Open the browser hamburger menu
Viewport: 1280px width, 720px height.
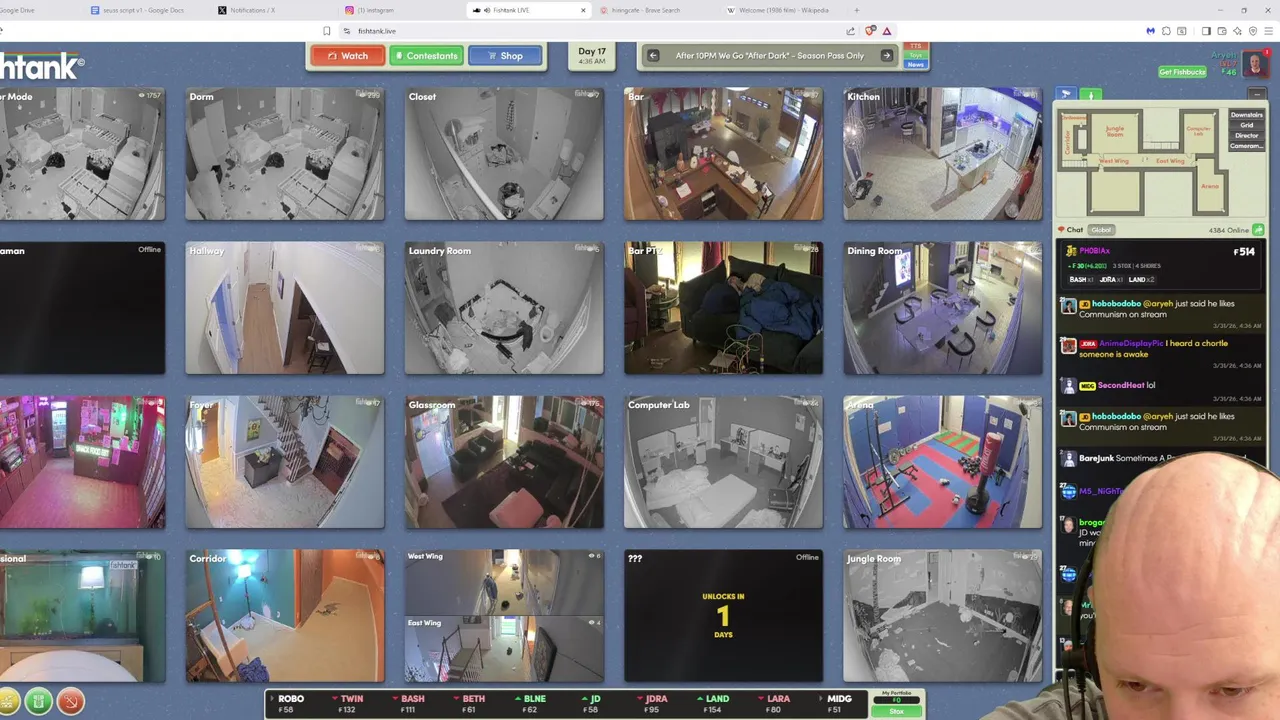(x=1269, y=31)
